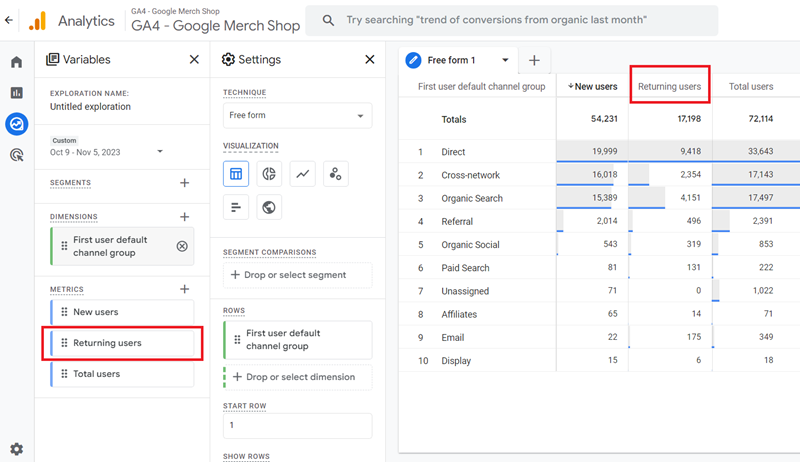Click the Start Row input field
800x462 pixels.
pyautogui.click(x=297, y=425)
